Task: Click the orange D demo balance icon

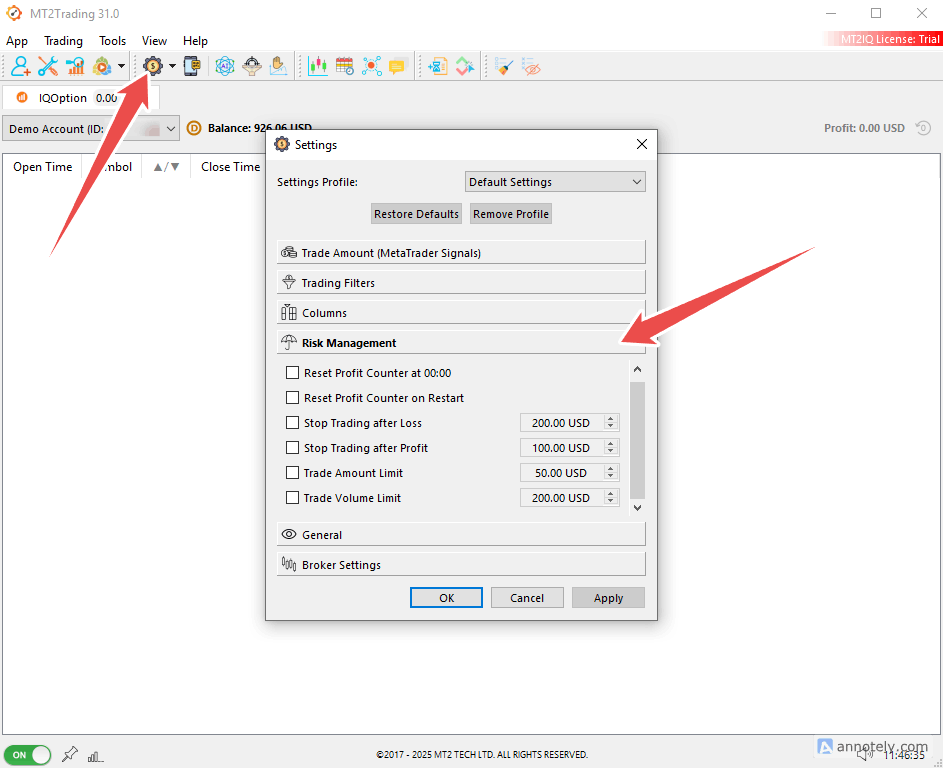Action: pyautogui.click(x=194, y=128)
